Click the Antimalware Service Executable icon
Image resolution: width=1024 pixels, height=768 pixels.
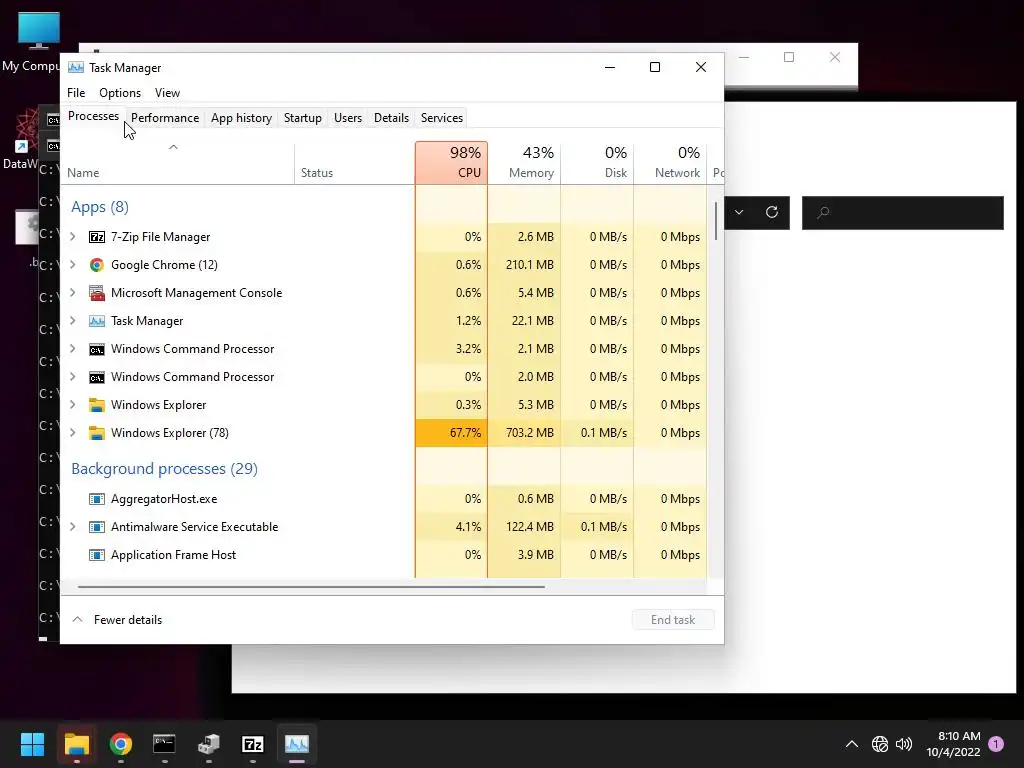[97, 527]
